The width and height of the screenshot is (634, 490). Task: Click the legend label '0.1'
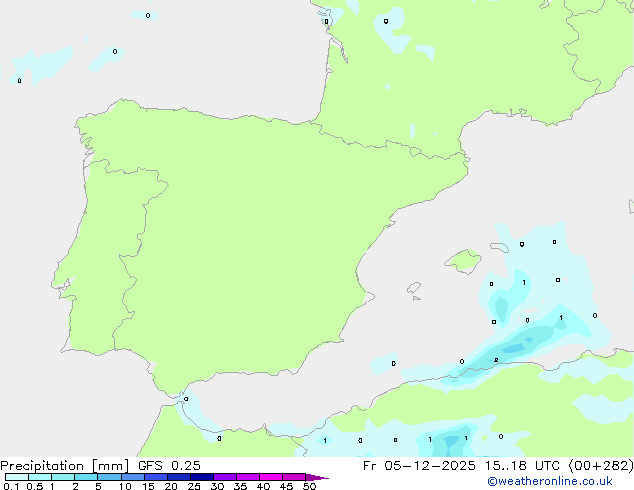click(x=11, y=486)
